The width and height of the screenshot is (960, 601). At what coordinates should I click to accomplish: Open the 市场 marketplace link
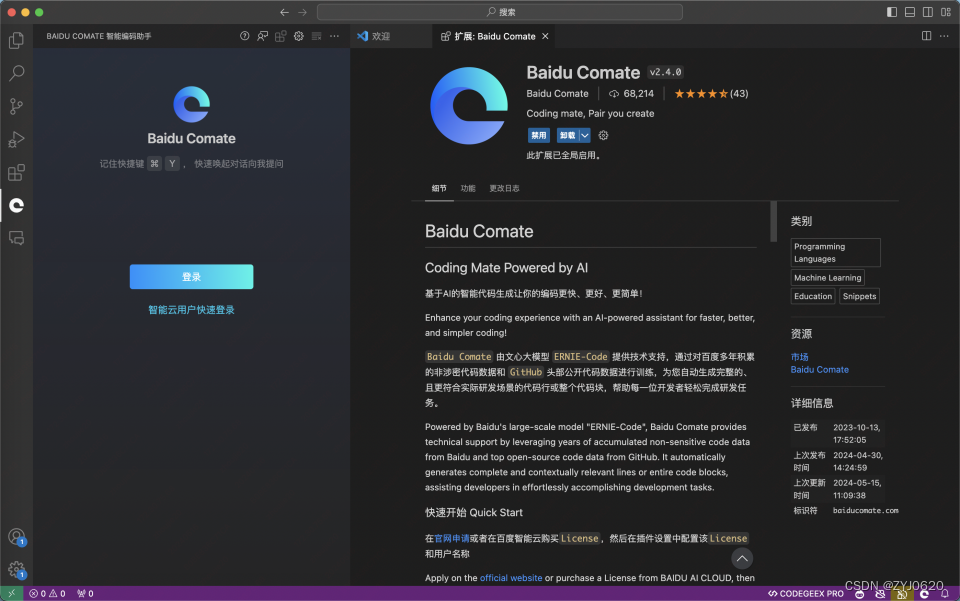[x=800, y=357]
